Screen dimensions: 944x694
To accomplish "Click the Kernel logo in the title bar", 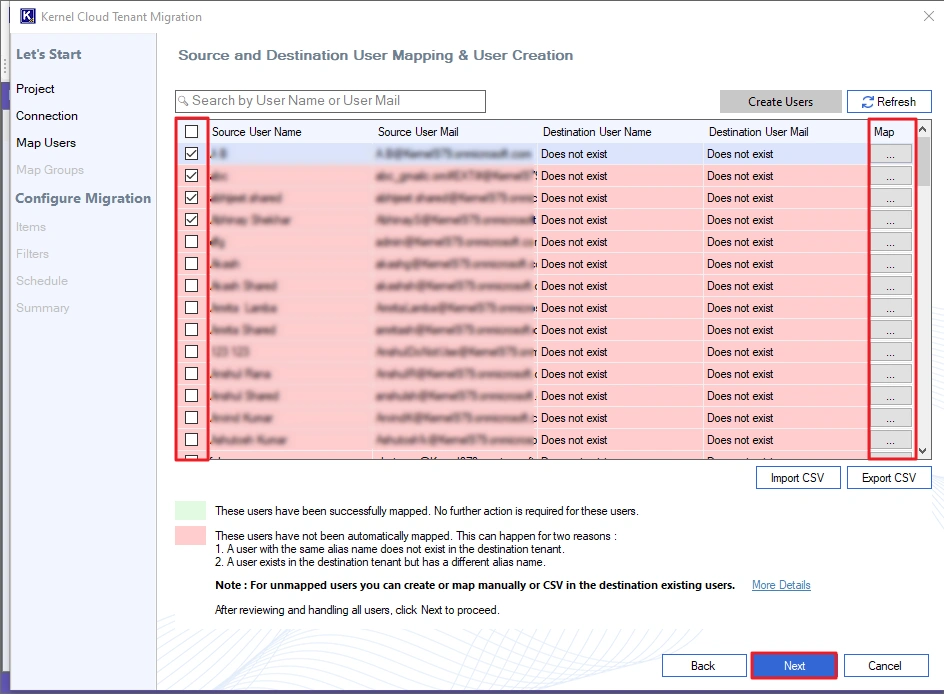I will click(27, 16).
